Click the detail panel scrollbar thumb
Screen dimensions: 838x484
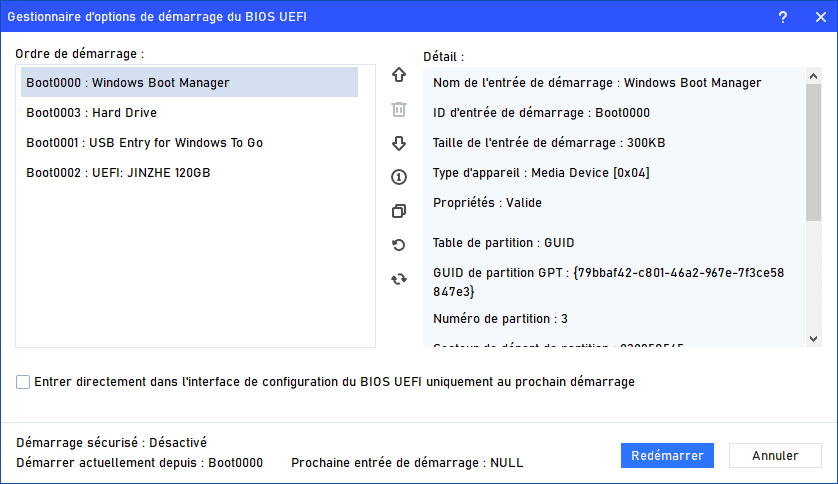[x=813, y=150]
